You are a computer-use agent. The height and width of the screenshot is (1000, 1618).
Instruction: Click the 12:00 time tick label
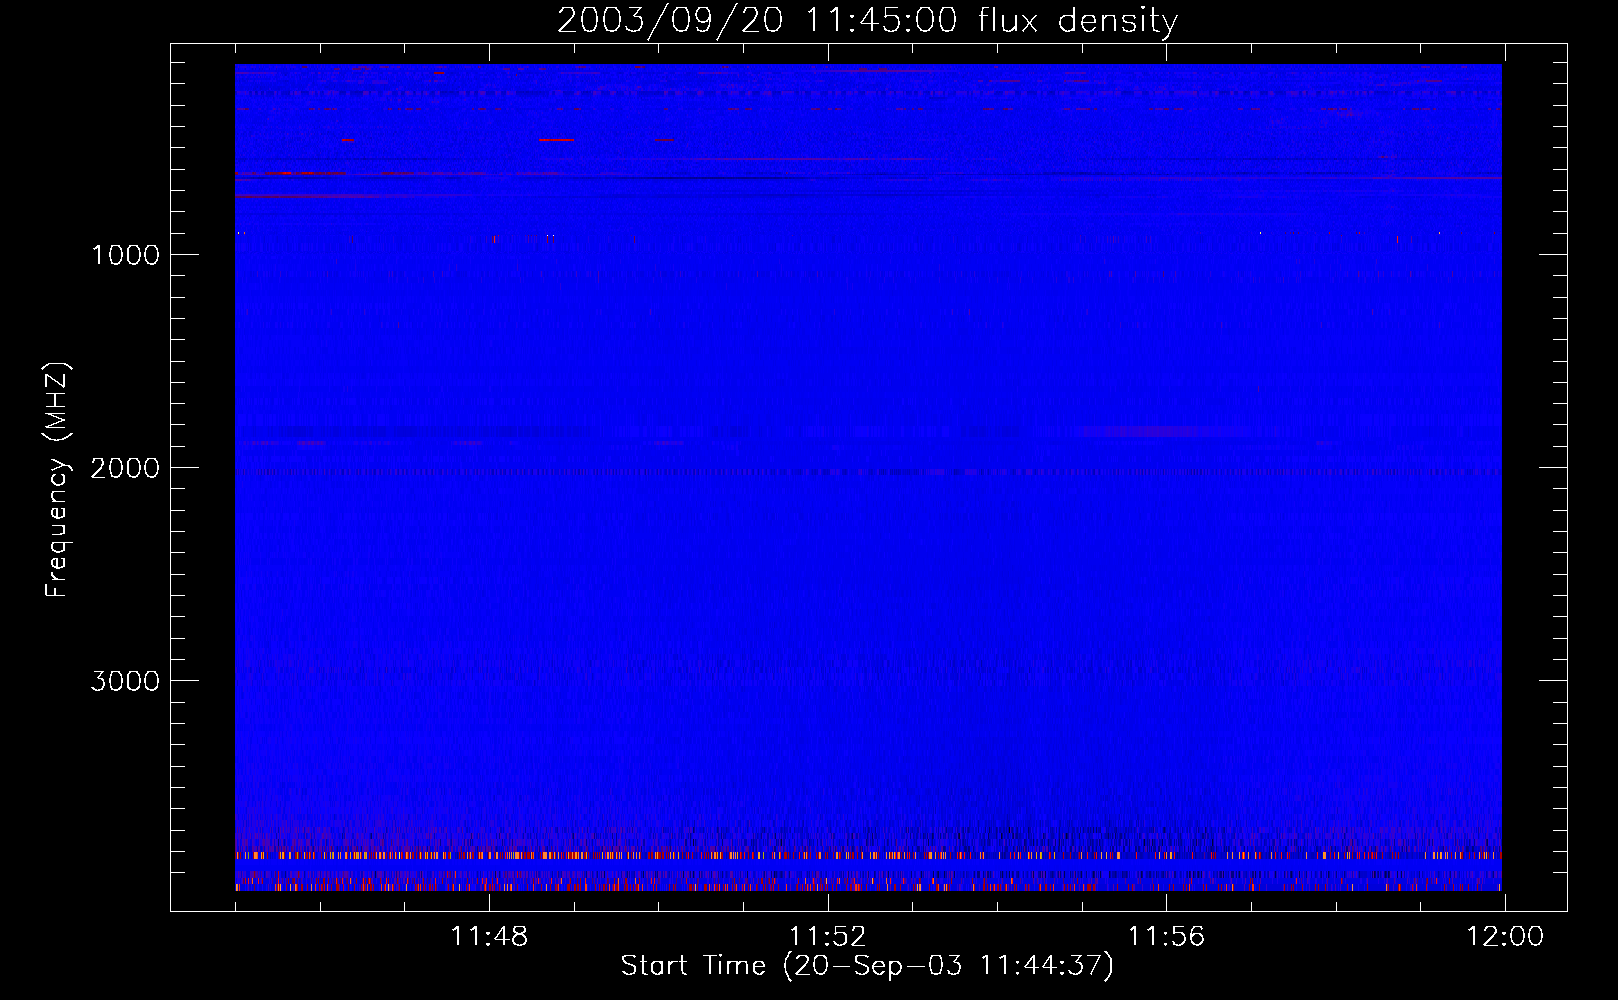1505,937
